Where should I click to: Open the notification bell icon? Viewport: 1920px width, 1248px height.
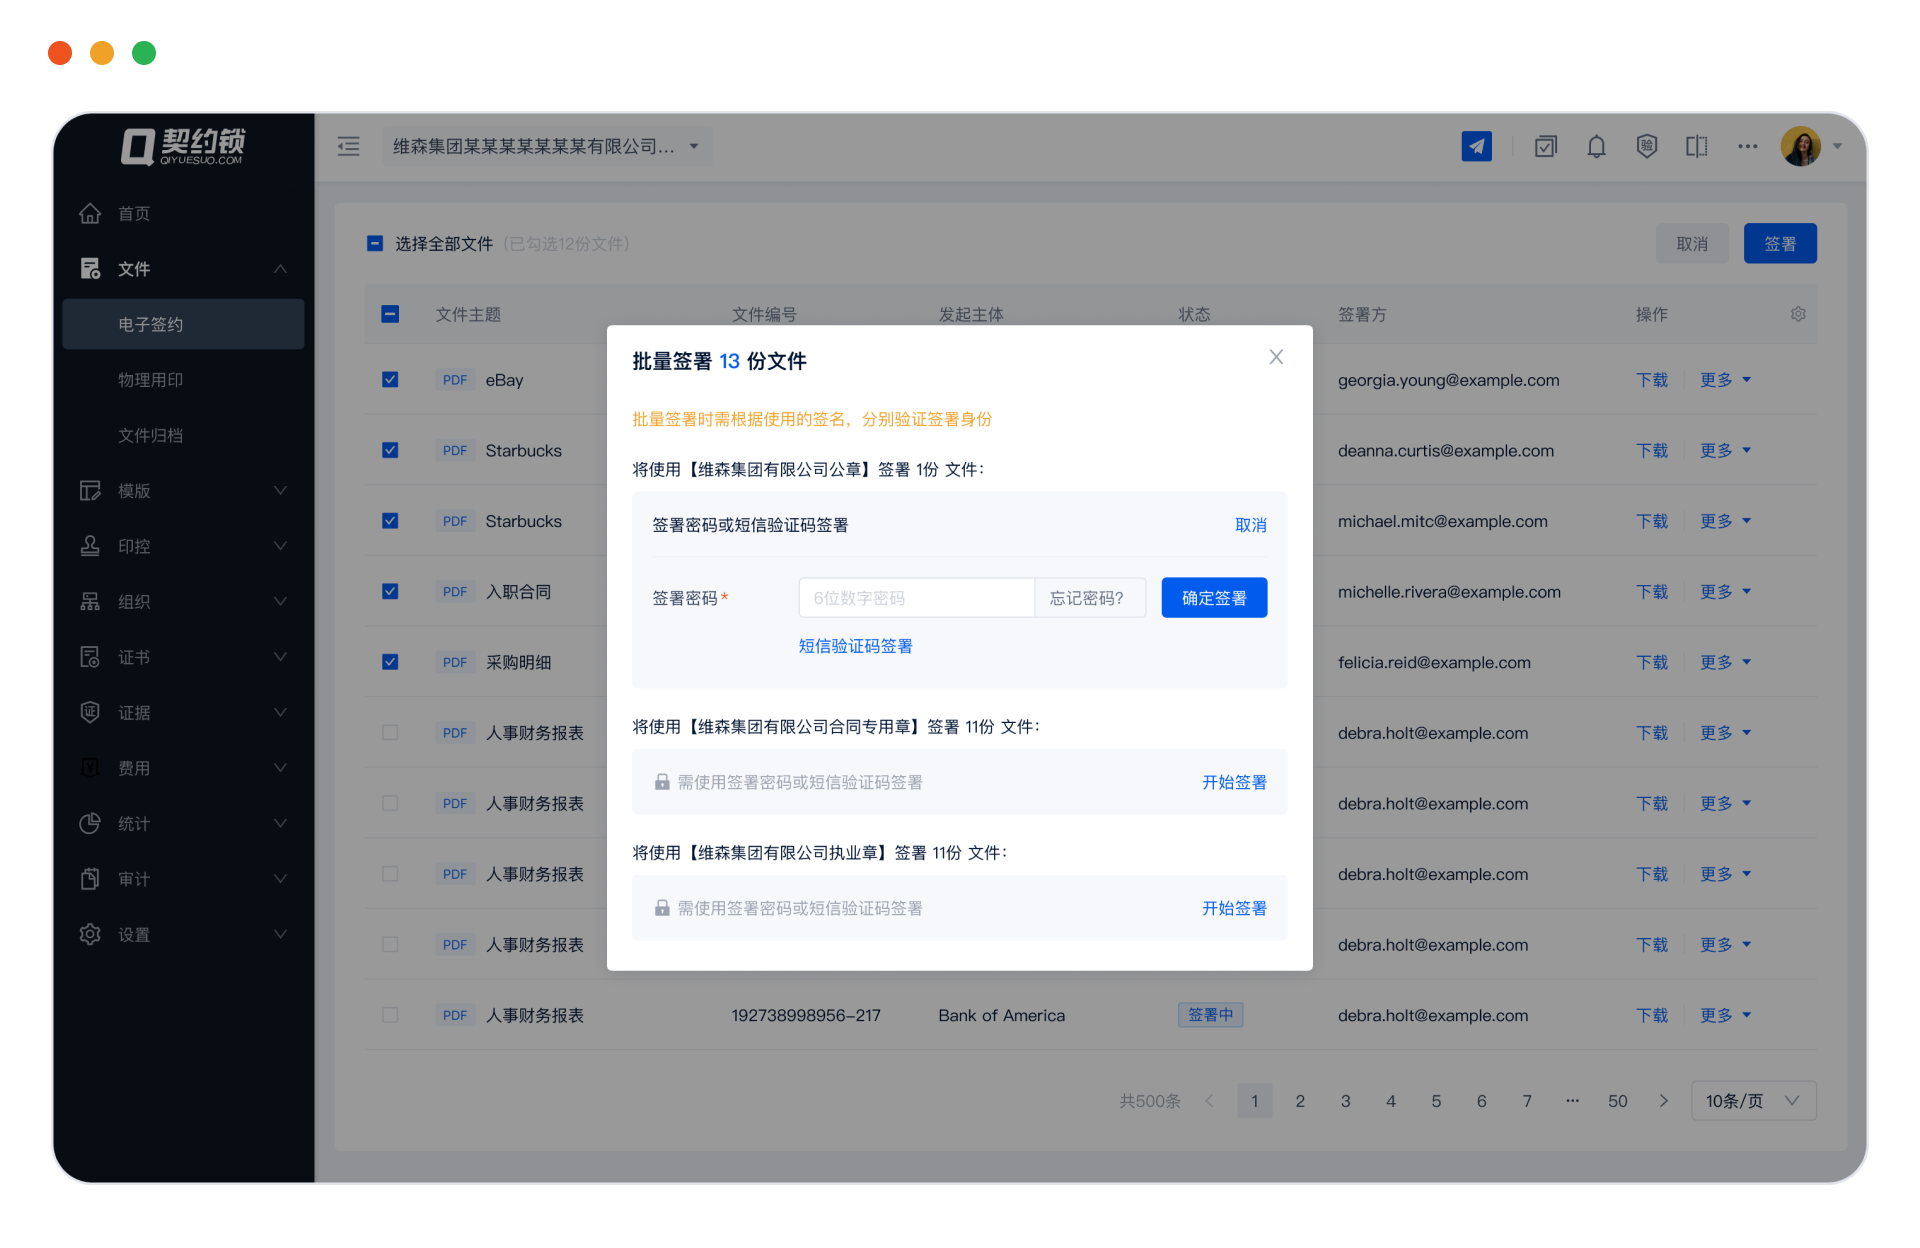[x=1596, y=146]
